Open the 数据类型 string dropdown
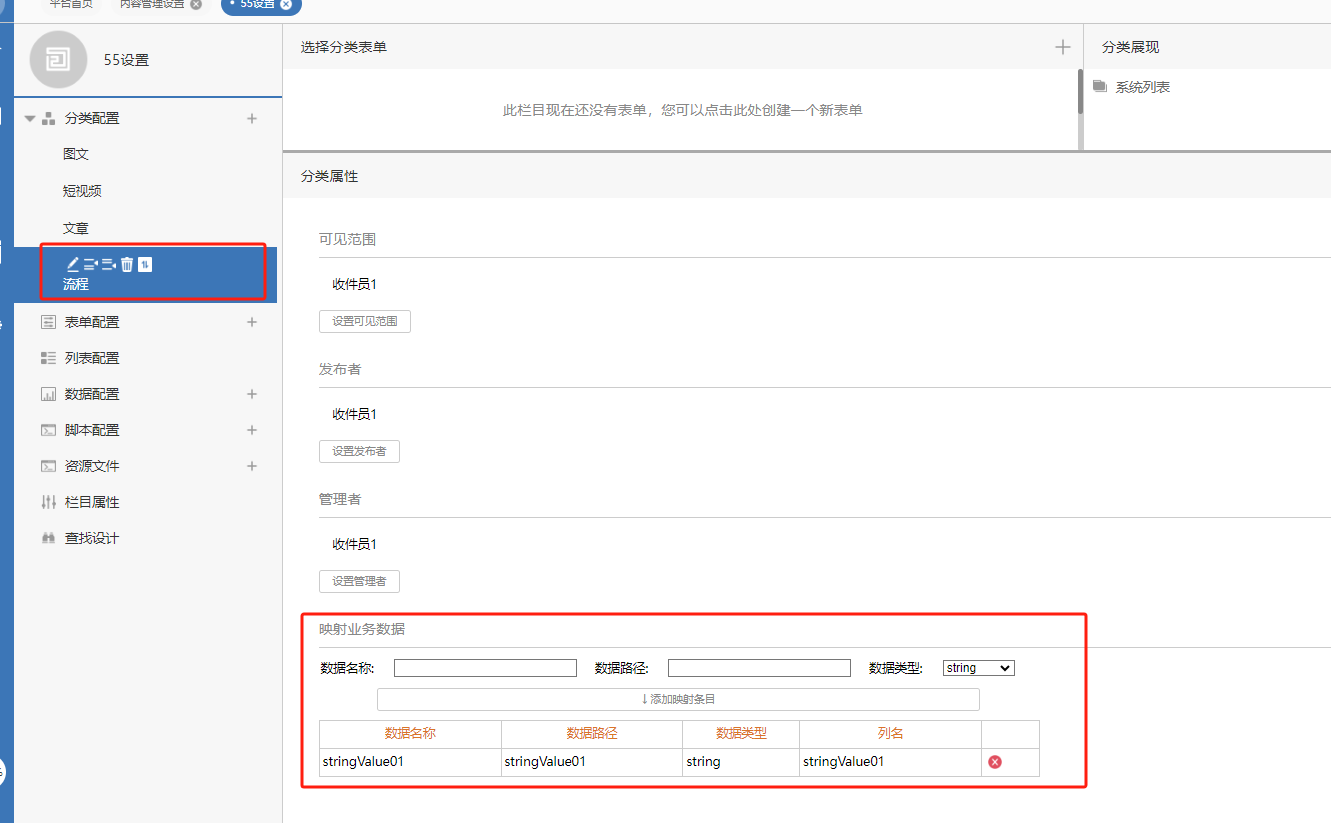 (978, 668)
